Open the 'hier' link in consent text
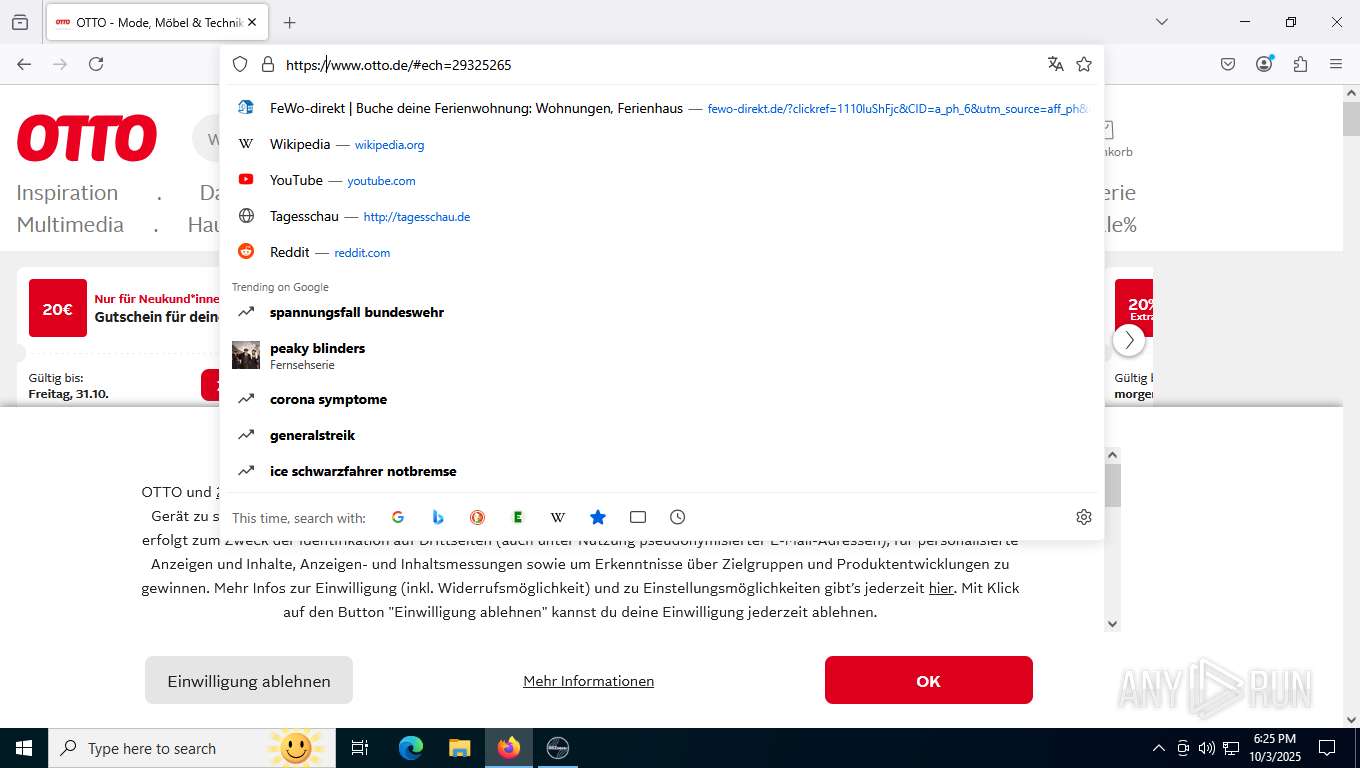The width and height of the screenshot is (1360, 768). [x=941, y=588]
